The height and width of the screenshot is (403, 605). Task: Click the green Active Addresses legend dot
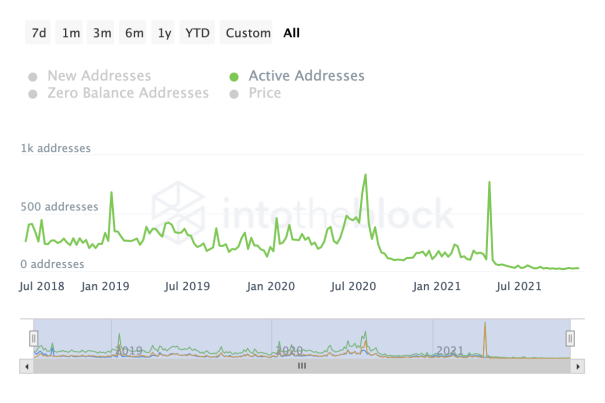234,76
